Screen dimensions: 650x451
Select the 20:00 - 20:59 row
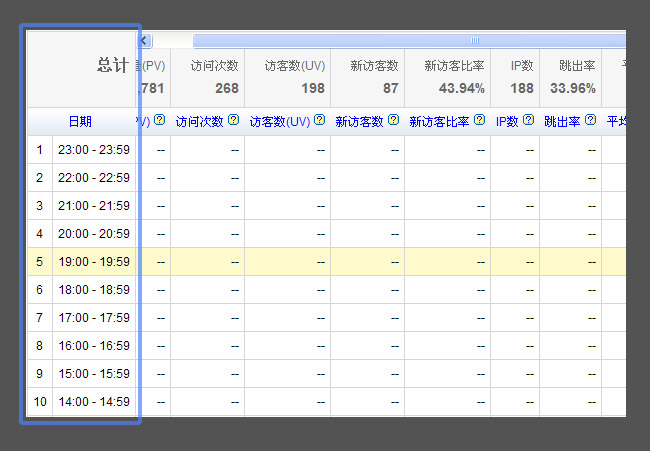[327, 234]
